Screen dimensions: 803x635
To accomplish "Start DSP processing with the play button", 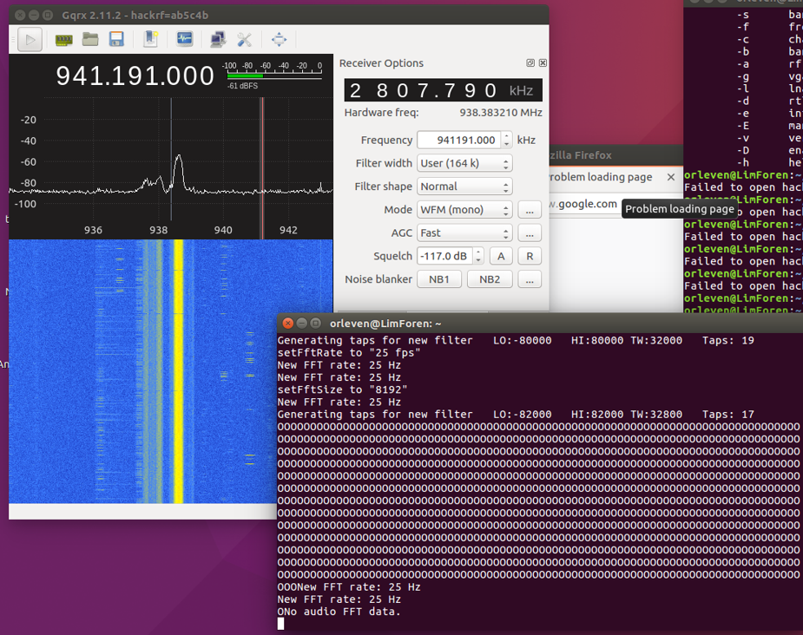I will [x=30, y=39].
